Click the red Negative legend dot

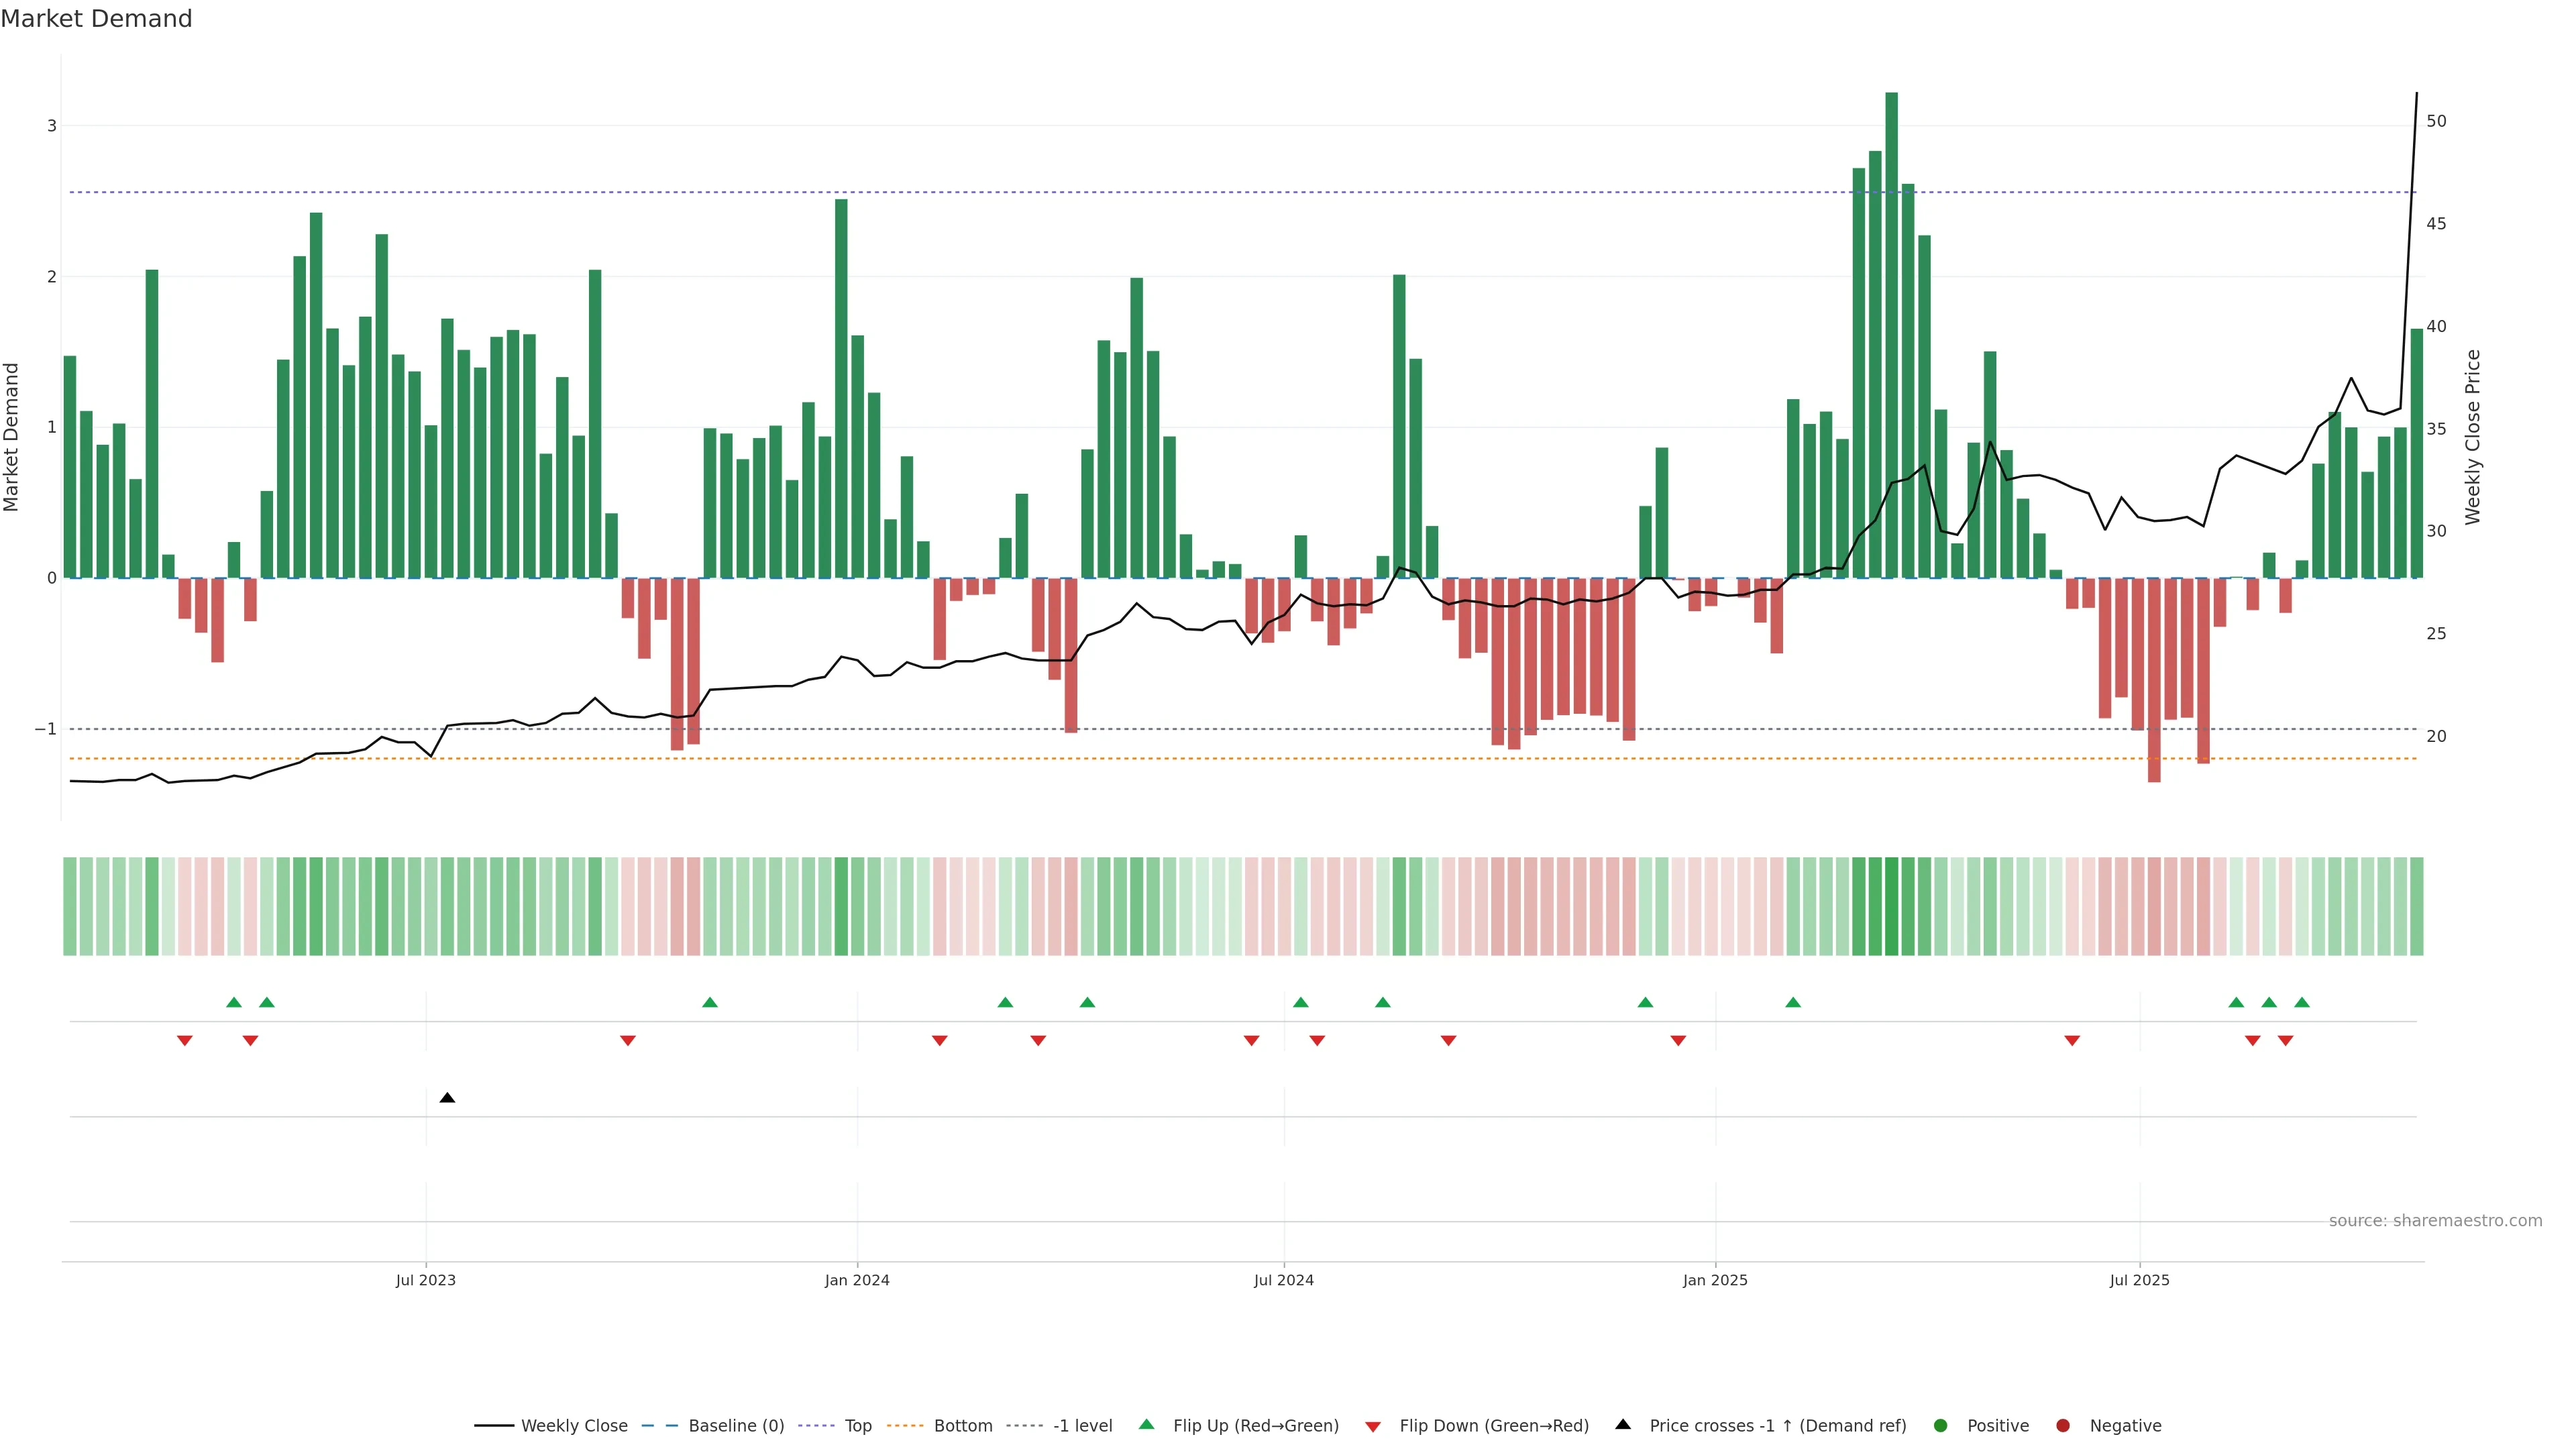(2062, 1425)
